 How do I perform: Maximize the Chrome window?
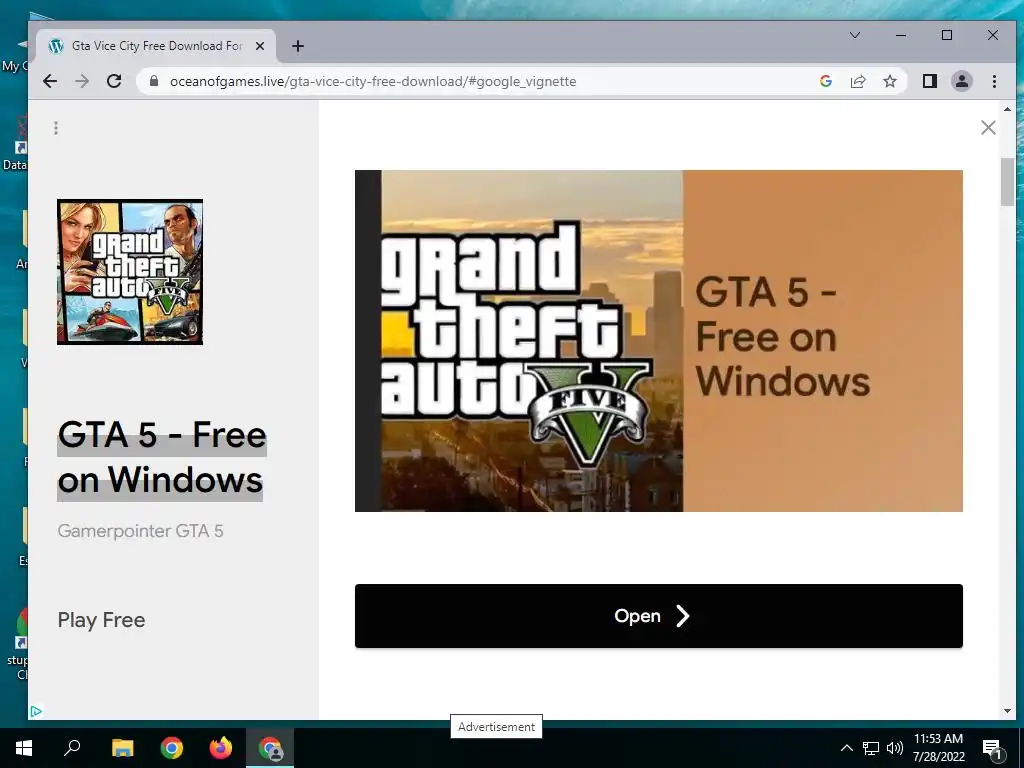(x=947, y=35)
